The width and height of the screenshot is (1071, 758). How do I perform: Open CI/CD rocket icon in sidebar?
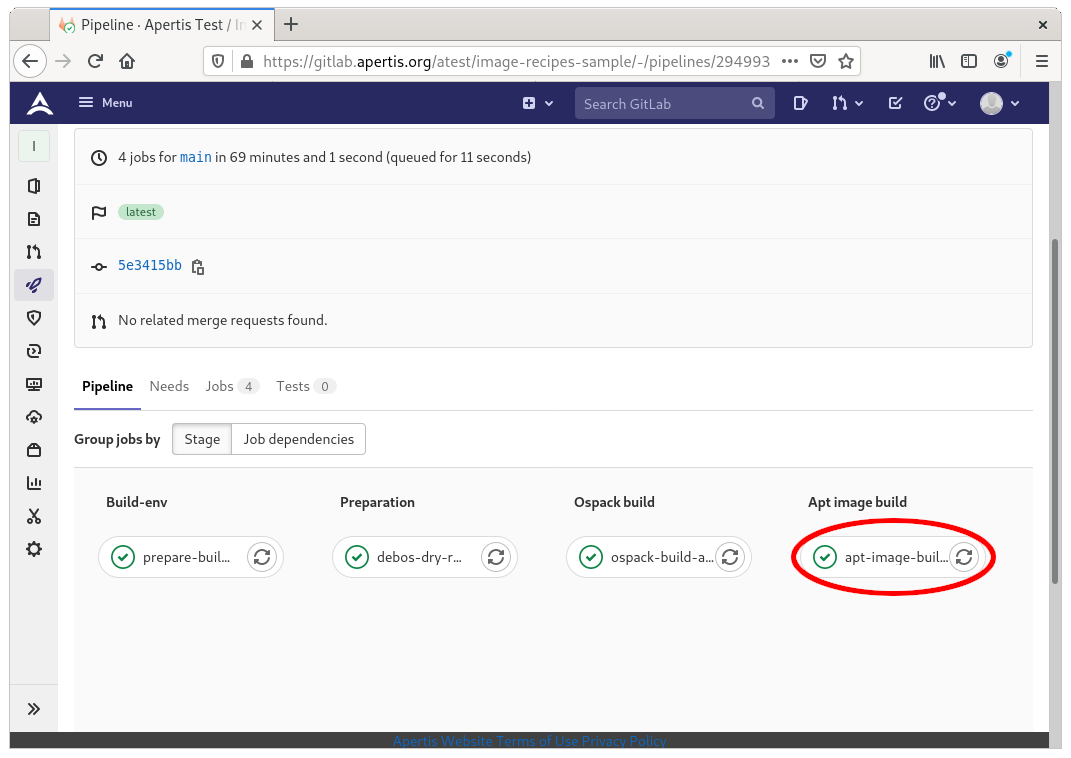[x=33, y=285]
